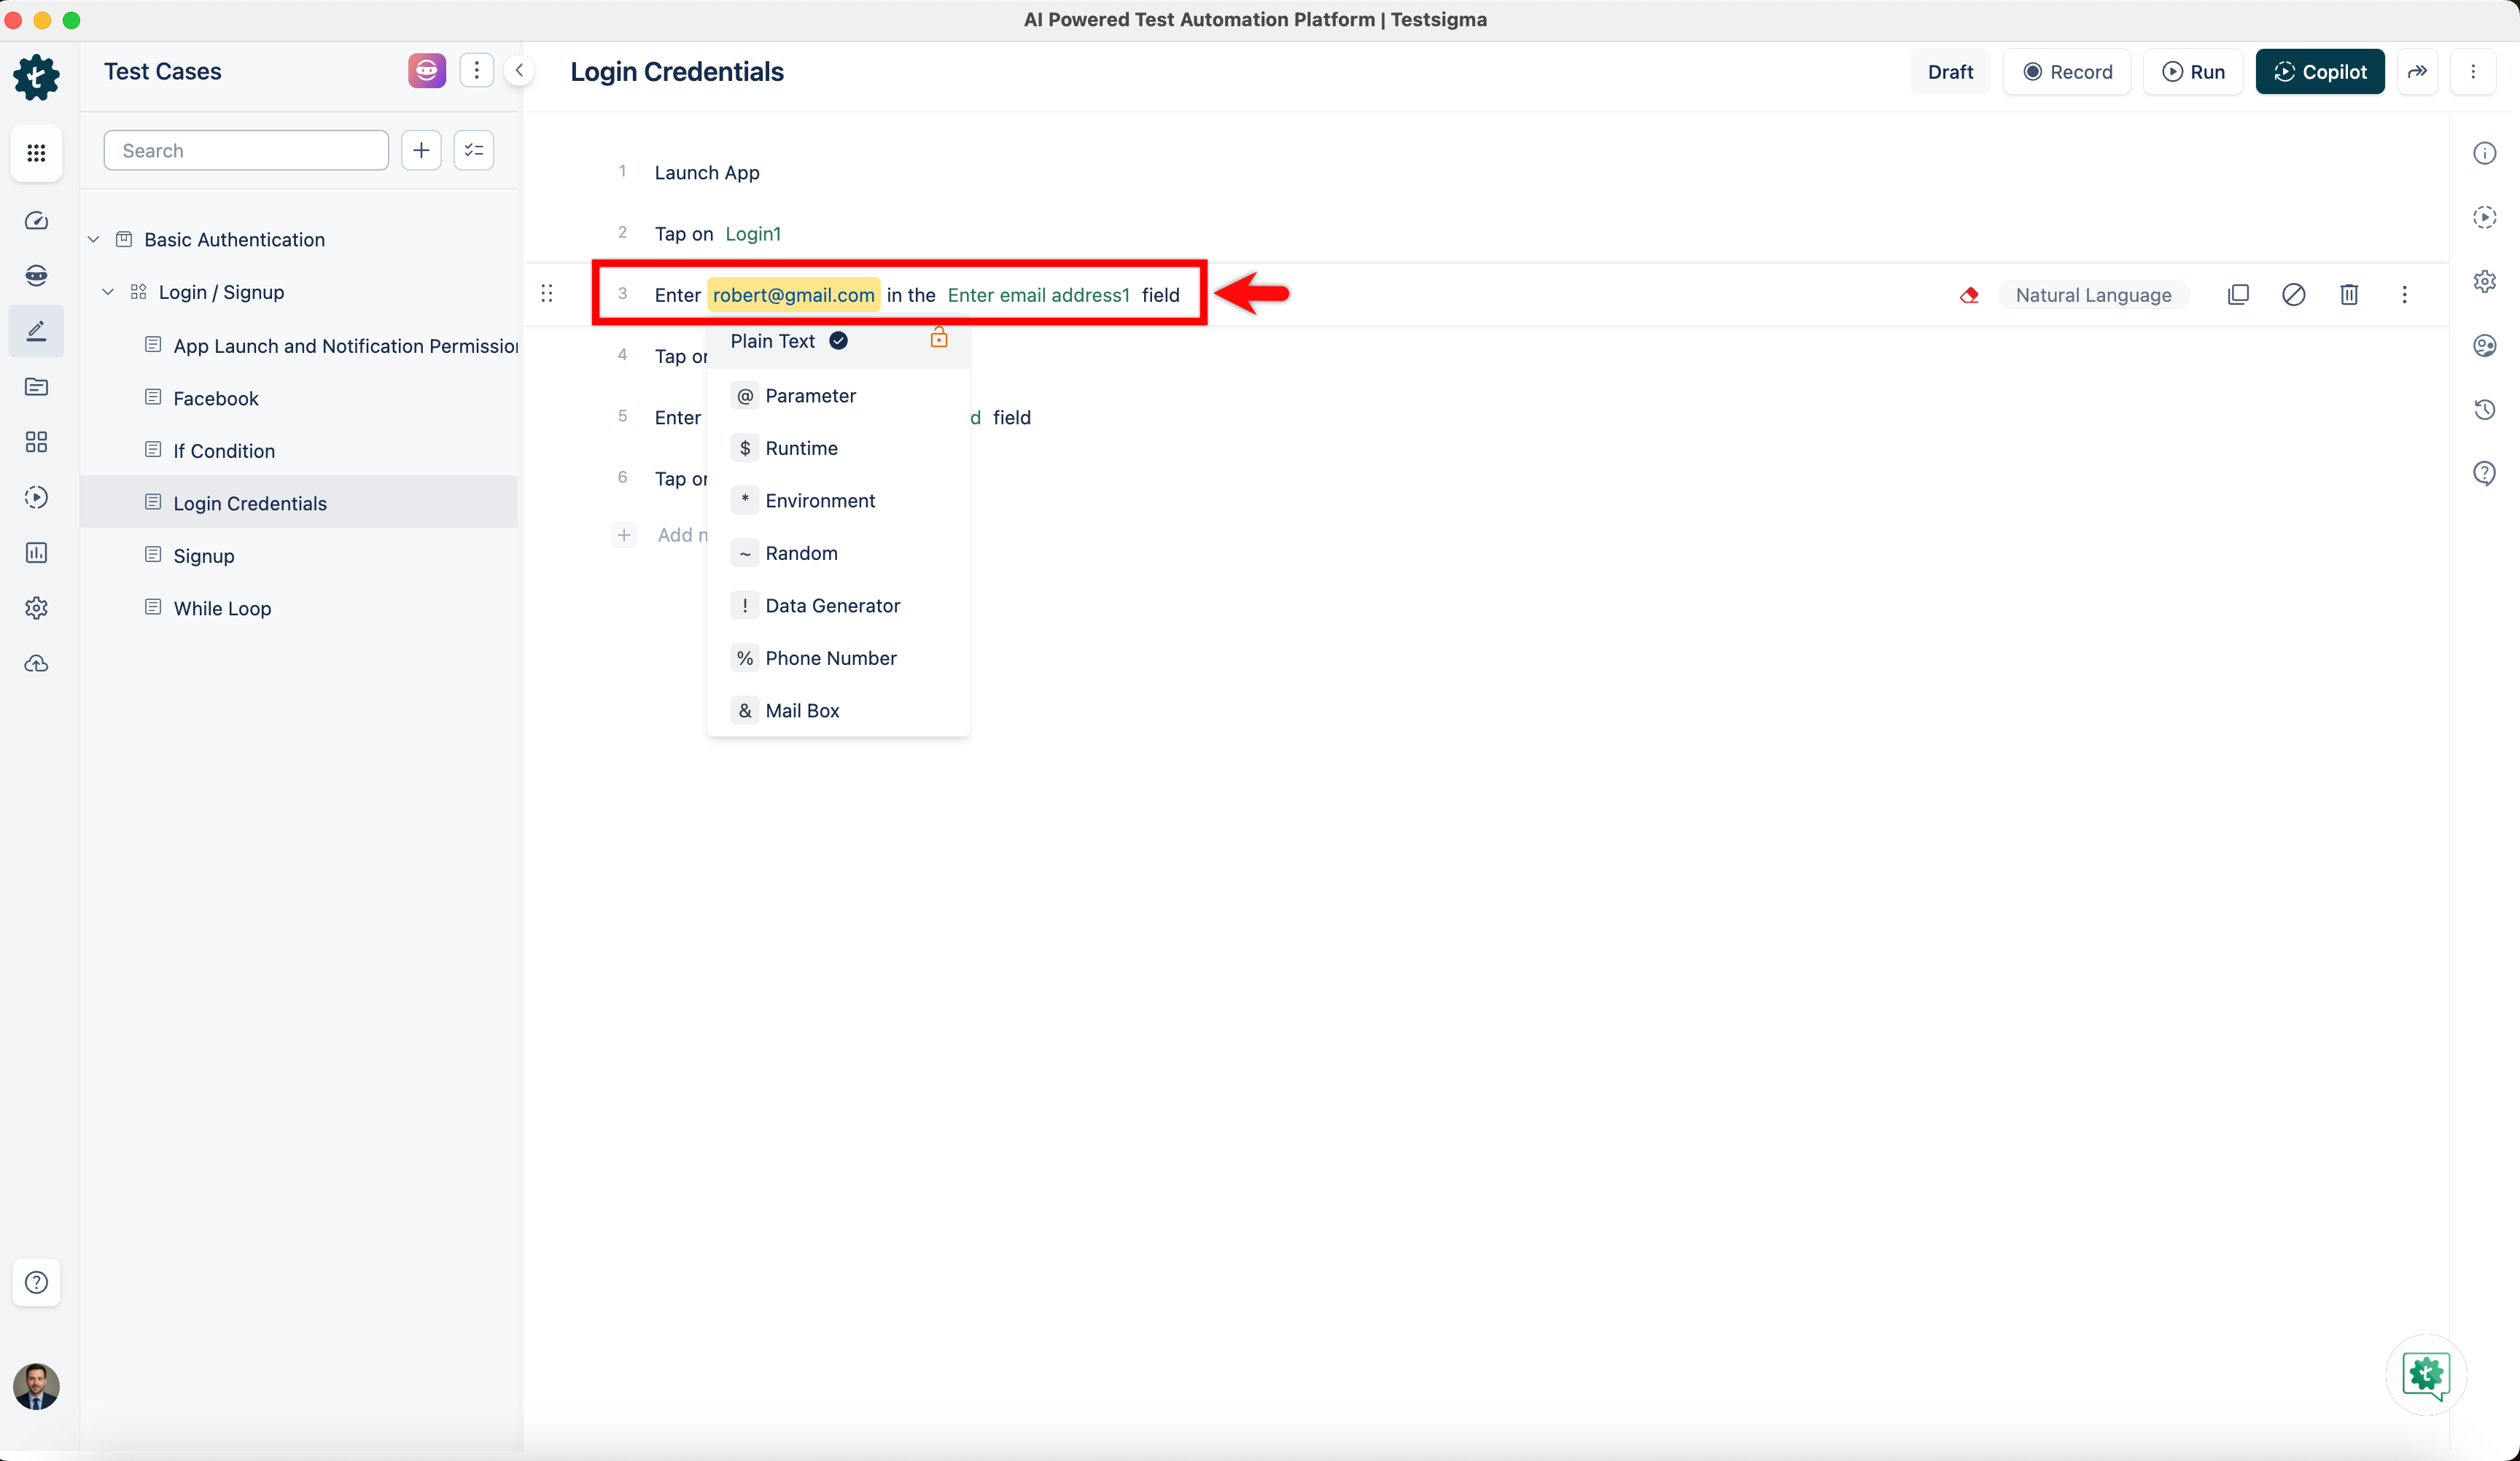Click the Testsigma gear logo

(x=36, y=77)
